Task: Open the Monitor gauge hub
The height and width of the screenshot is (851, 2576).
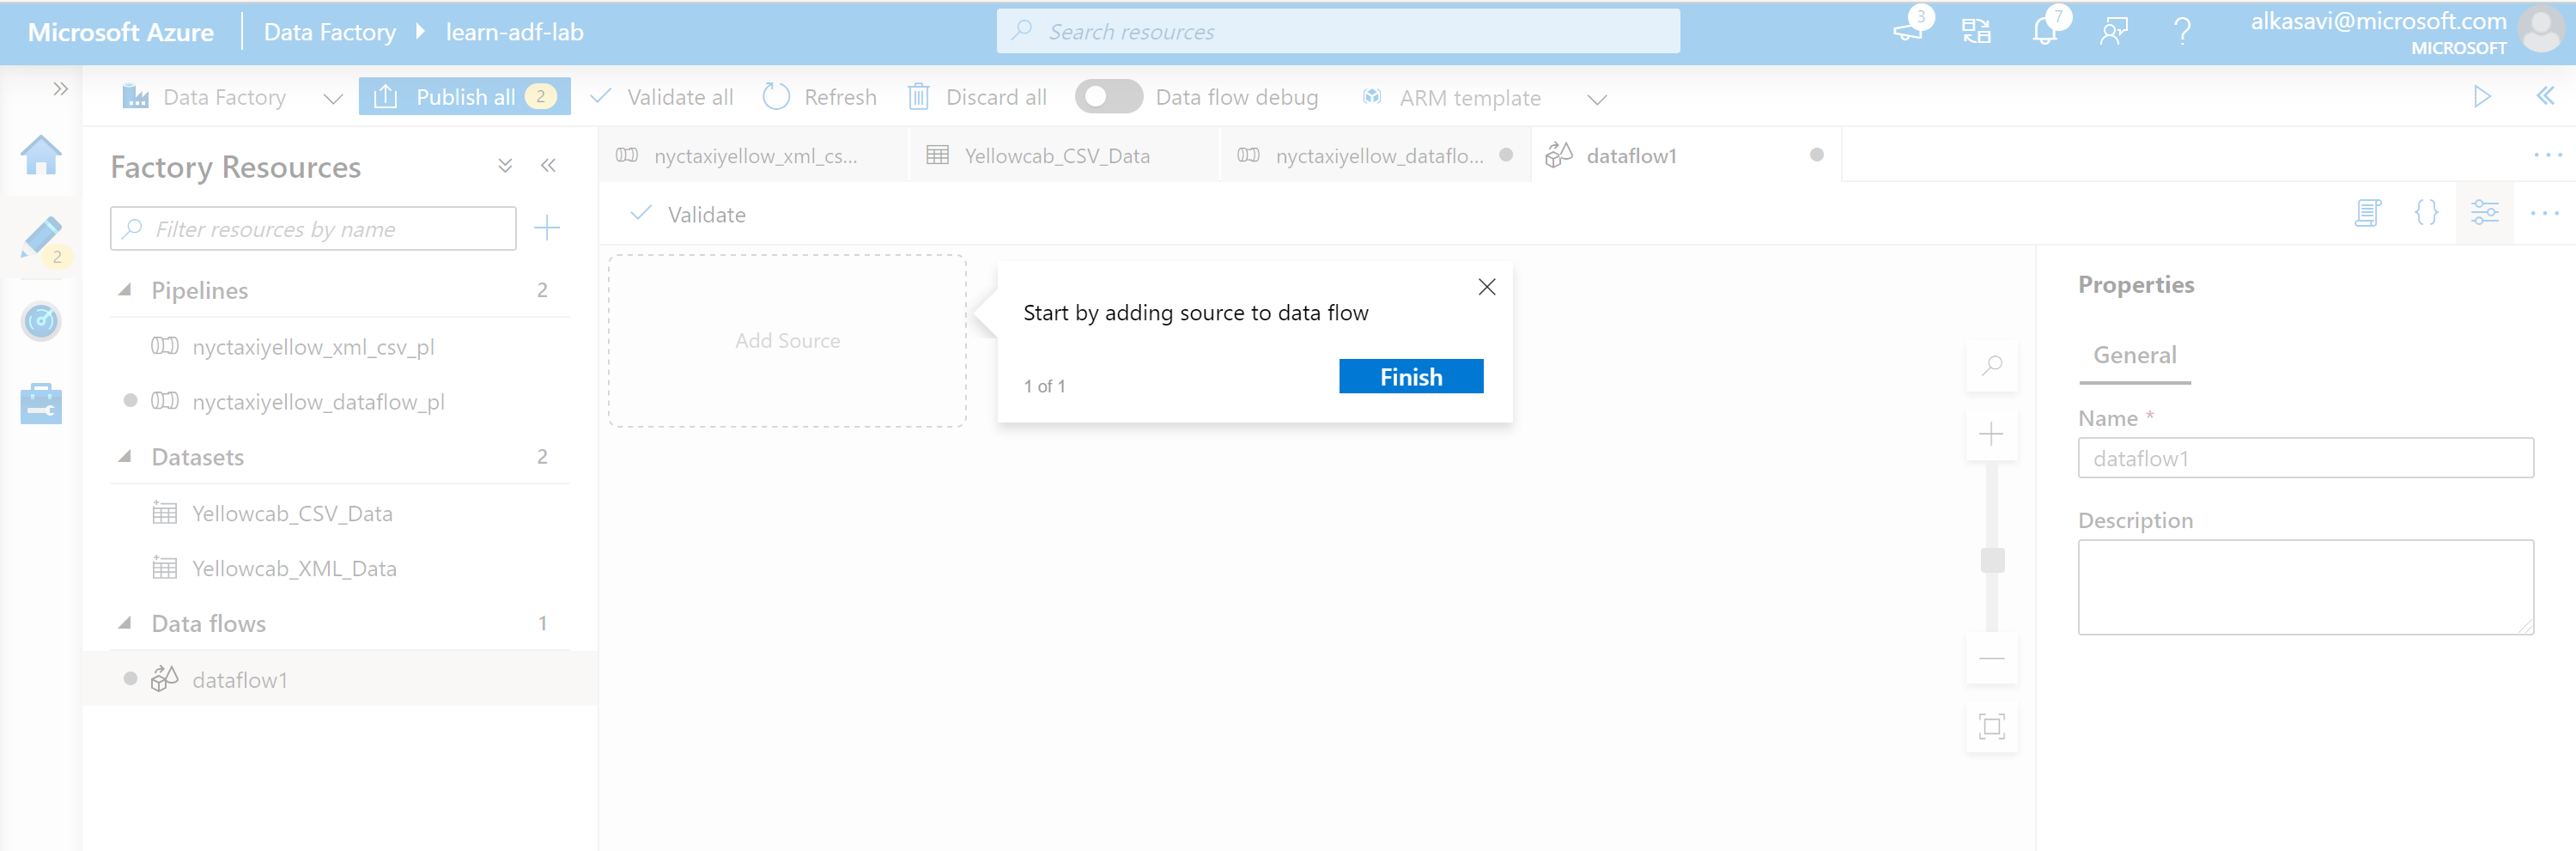Action: pyautogui.click(x=41, y=321)
